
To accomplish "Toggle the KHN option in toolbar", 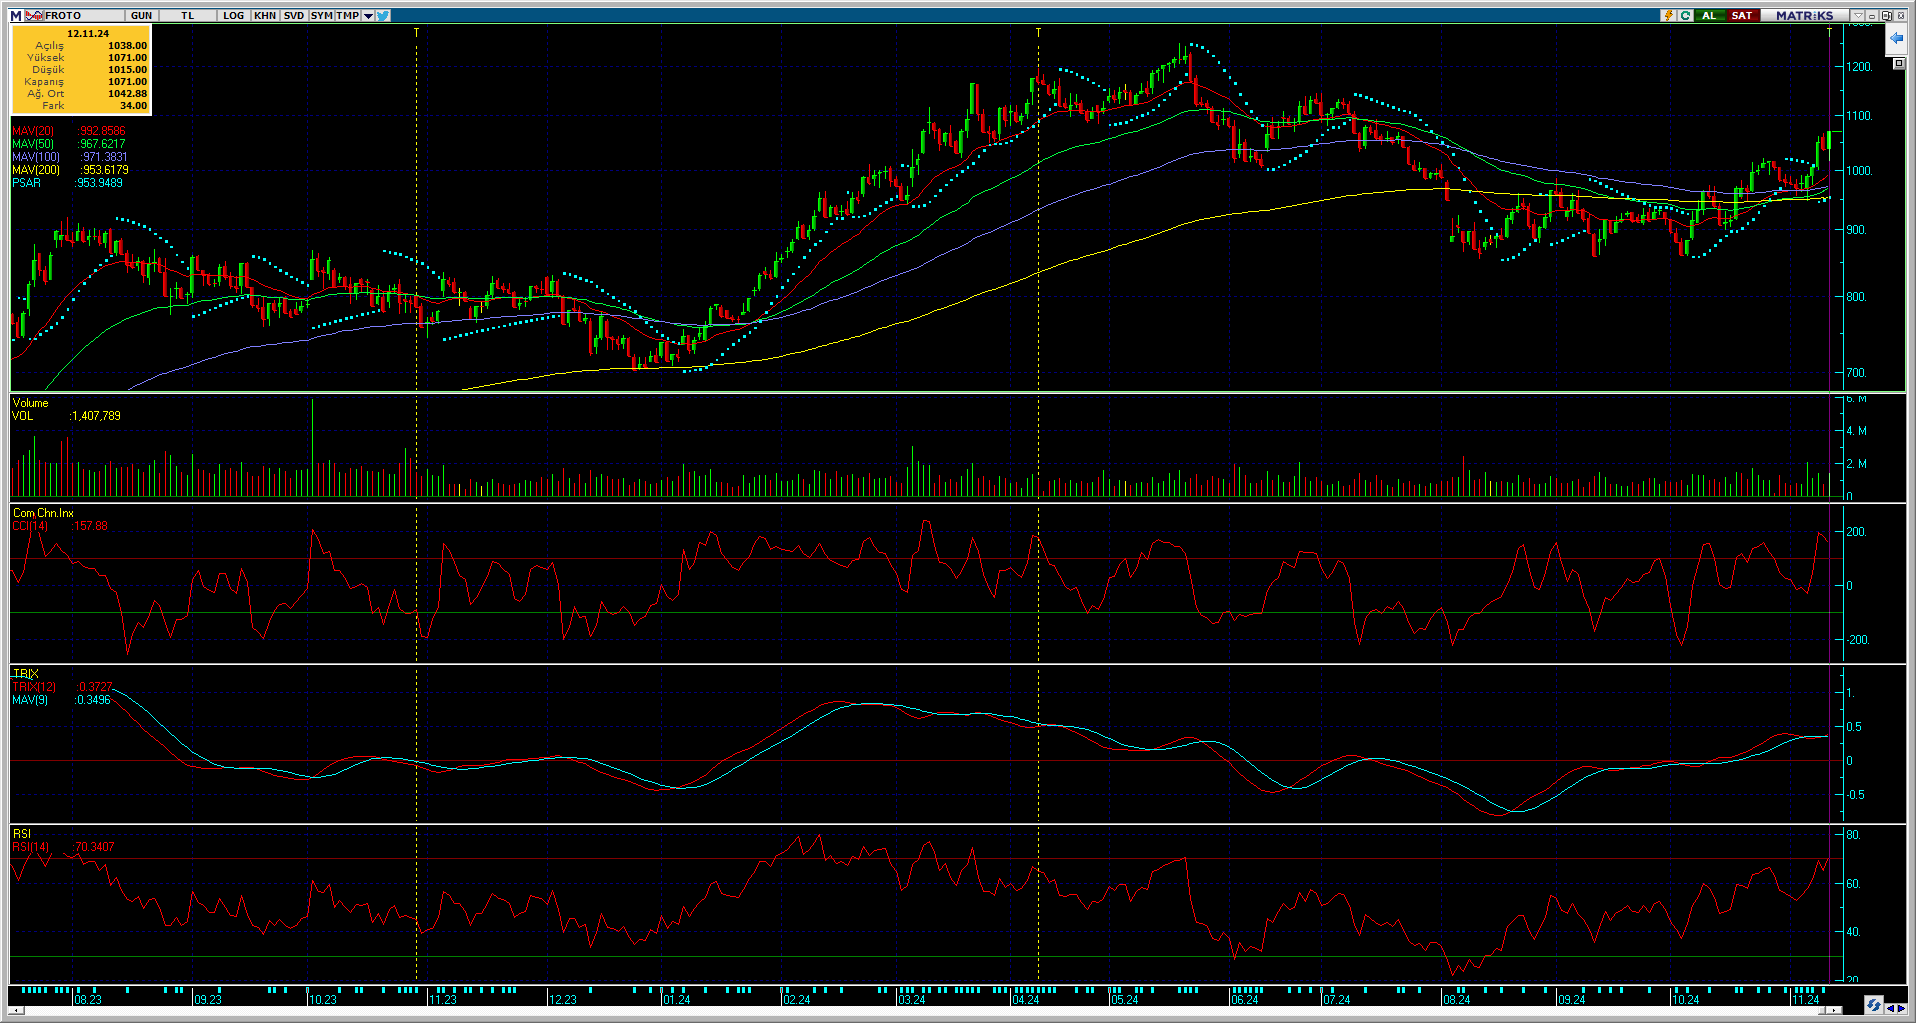I will point(265,16).
